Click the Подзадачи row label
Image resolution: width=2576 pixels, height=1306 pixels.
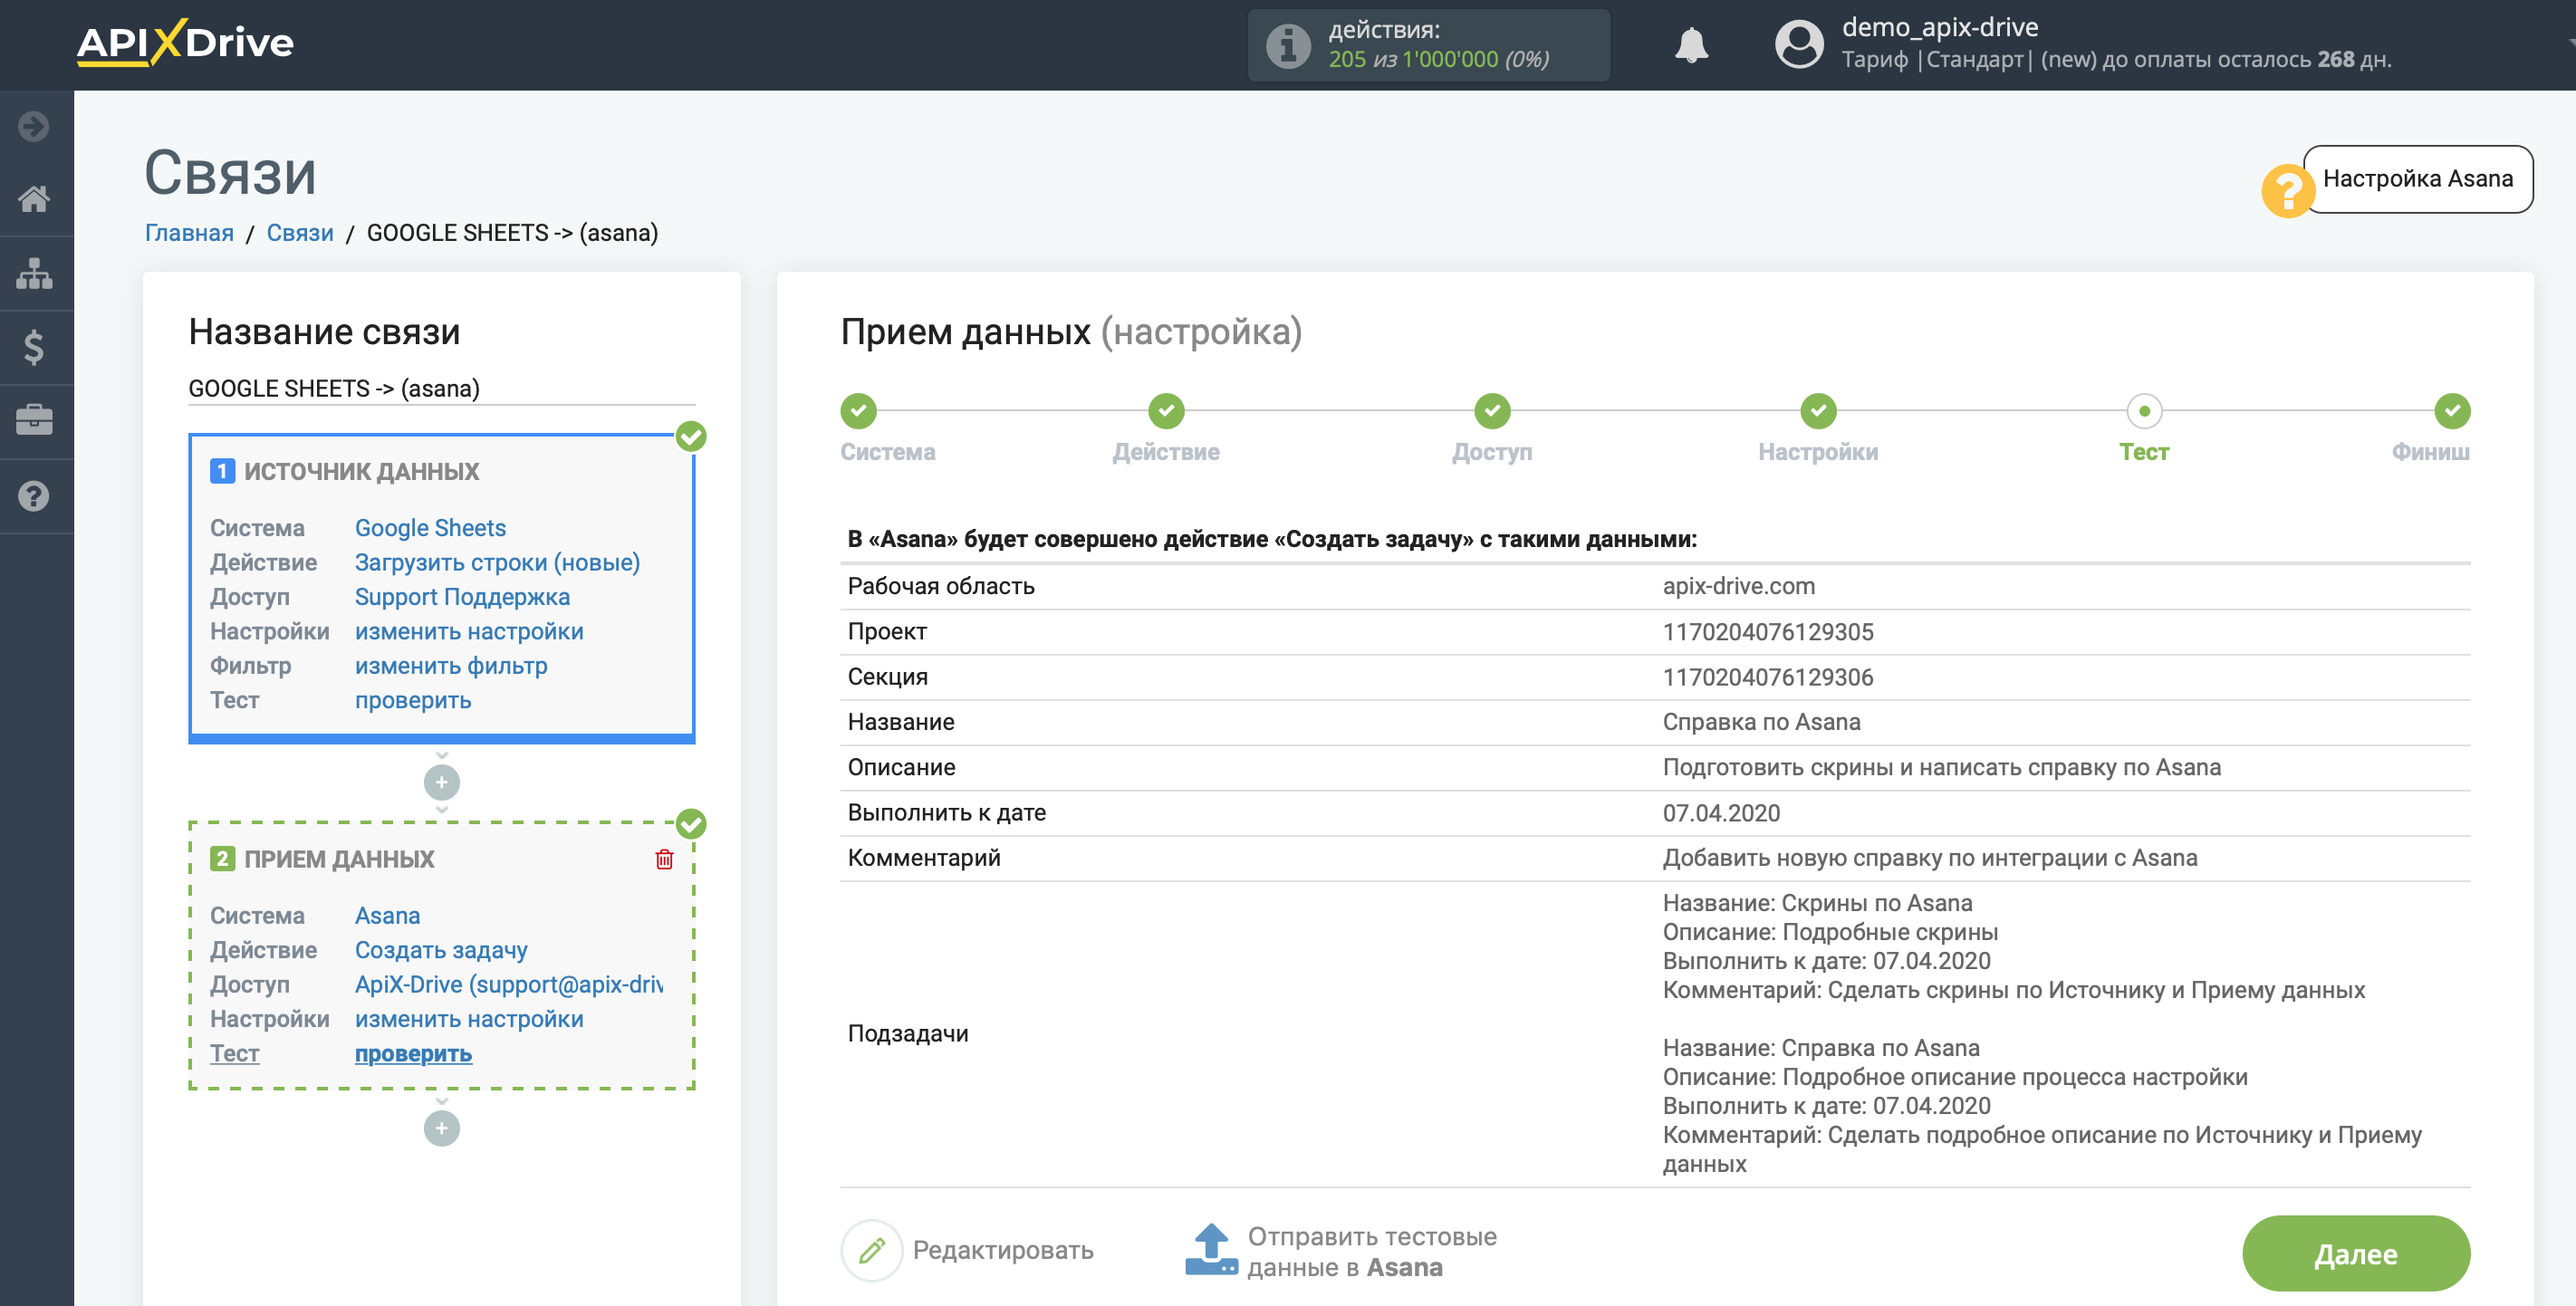(908, 1033)
